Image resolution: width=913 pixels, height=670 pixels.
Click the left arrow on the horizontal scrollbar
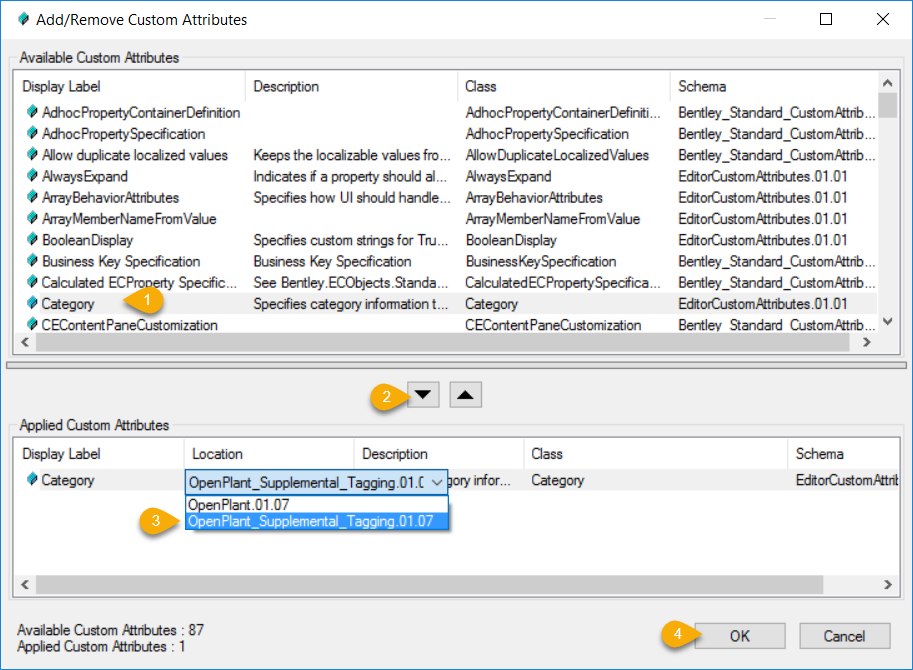pos(24,342)
